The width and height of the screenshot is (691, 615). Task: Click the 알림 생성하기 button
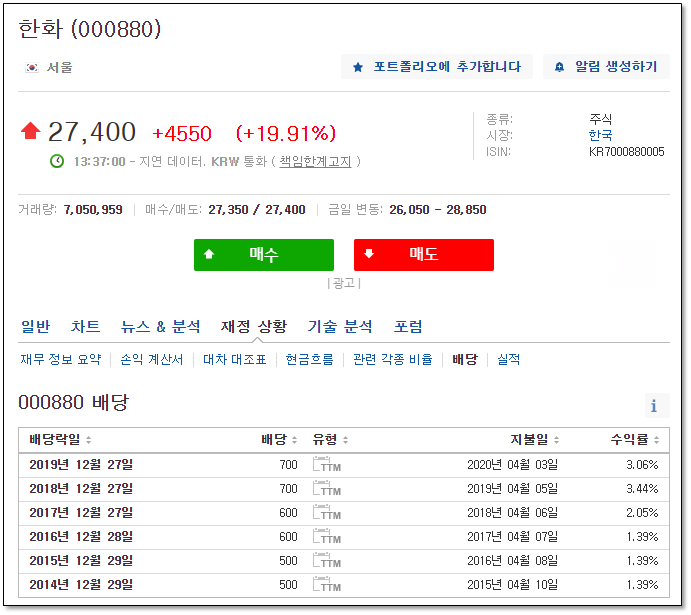(606, 67)
